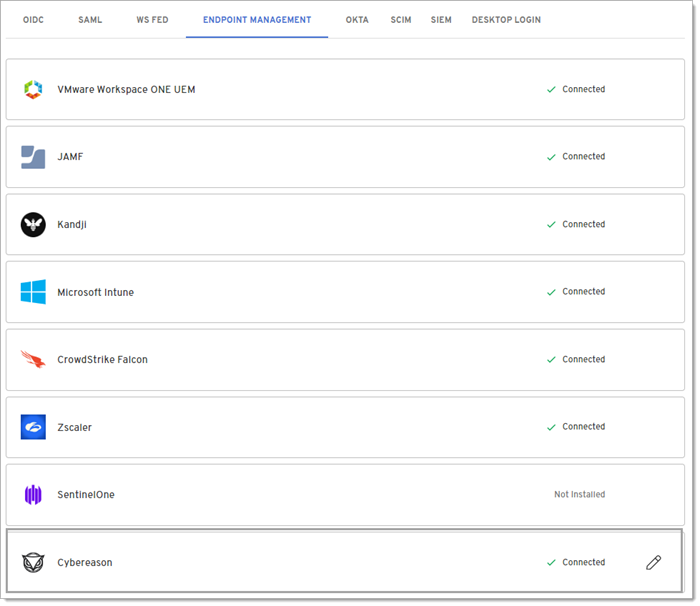Click the VMware Workspace ONE UEM name
This screenshot has height=606, width=700.
point(126,89)
